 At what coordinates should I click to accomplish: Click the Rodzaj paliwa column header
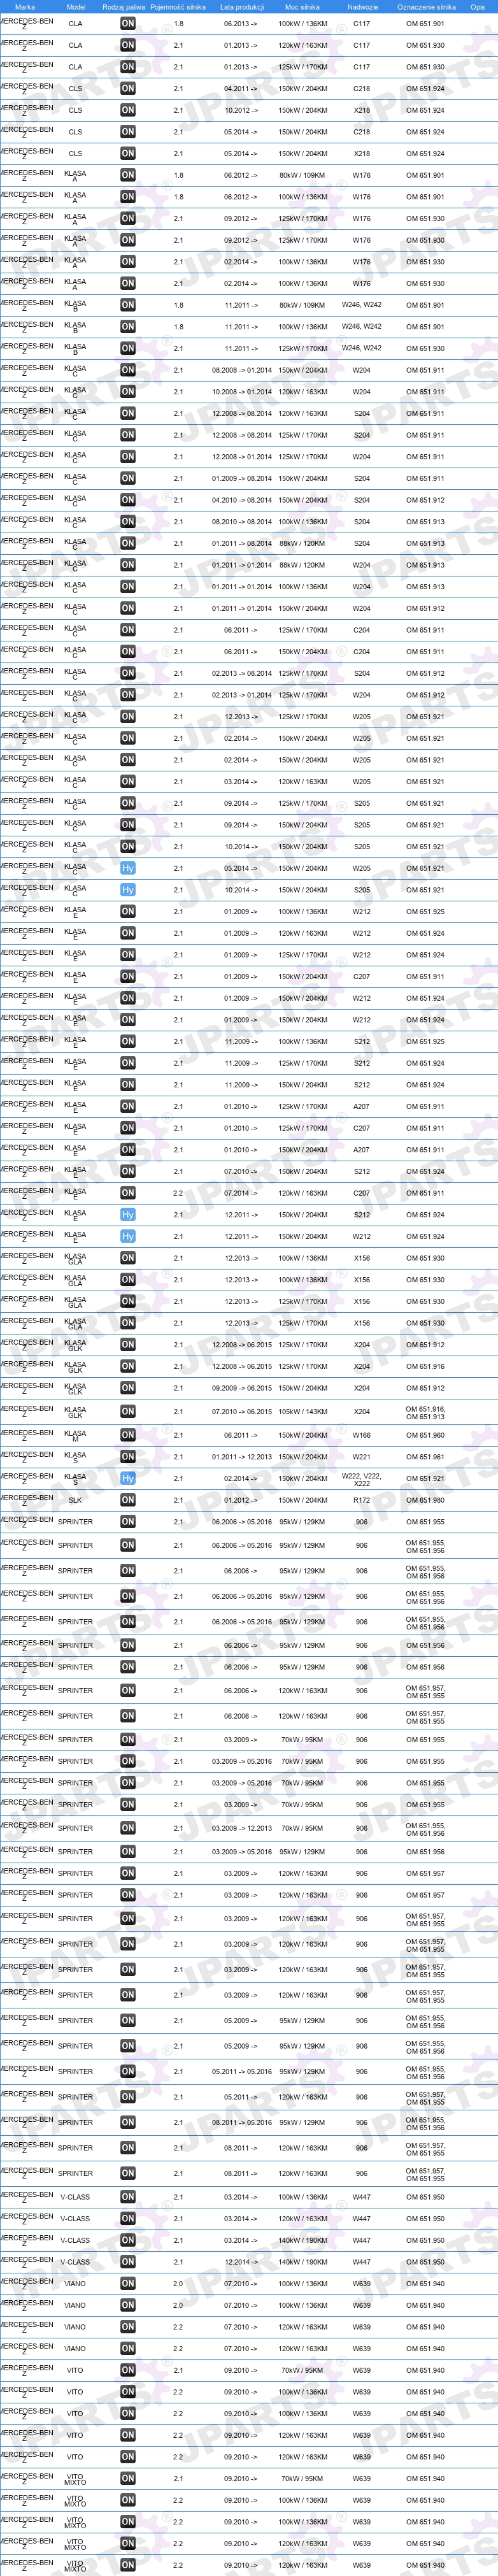pyautogui.click(x=123, y=7)
